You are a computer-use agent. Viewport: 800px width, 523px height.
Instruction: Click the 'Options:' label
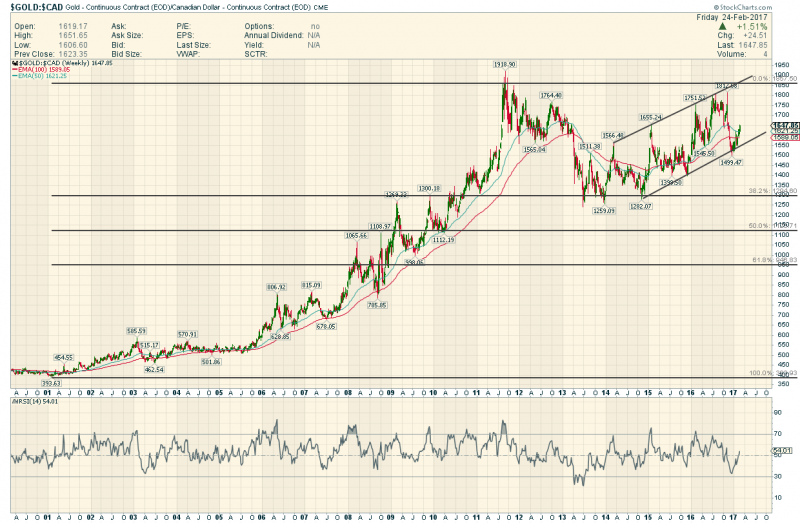pyautogui.click(x=259, y=26)
